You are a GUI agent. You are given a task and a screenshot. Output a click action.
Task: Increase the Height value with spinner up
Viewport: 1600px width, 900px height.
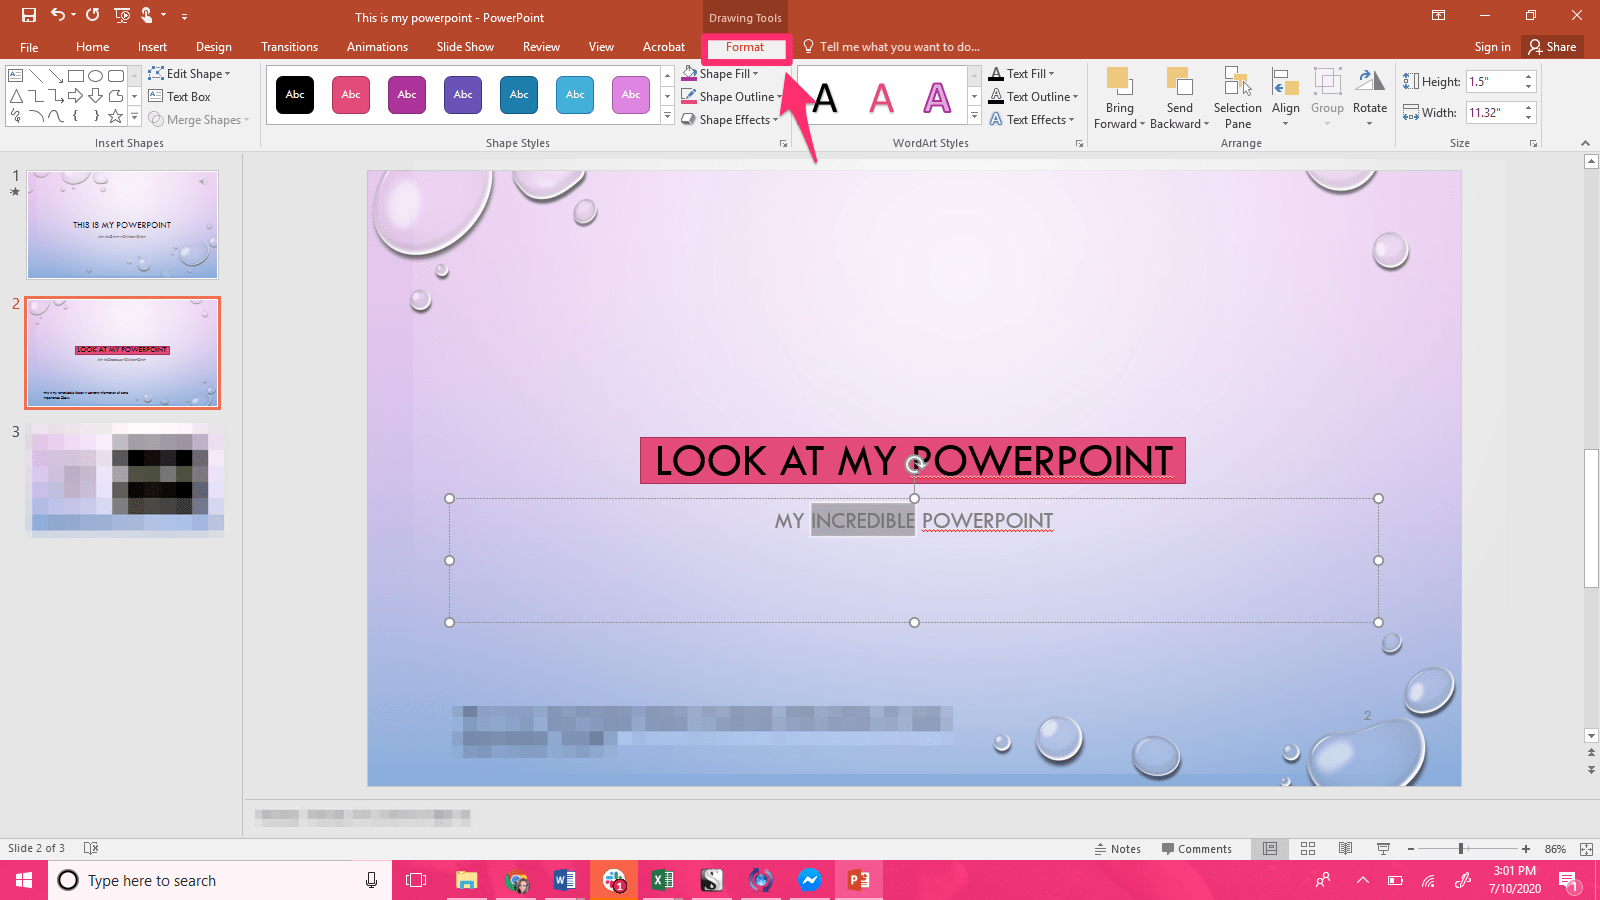[1529, 77]
